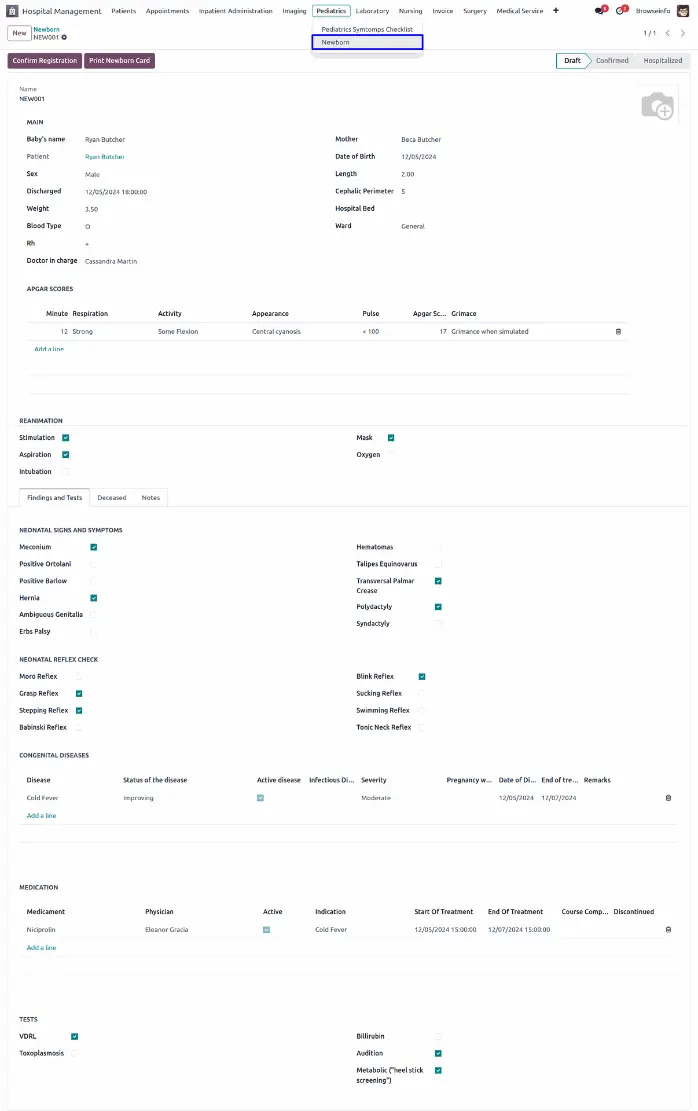Click Confirm Registration button
The width and height of the screenshot is (698, 1111).
(45, 61)
